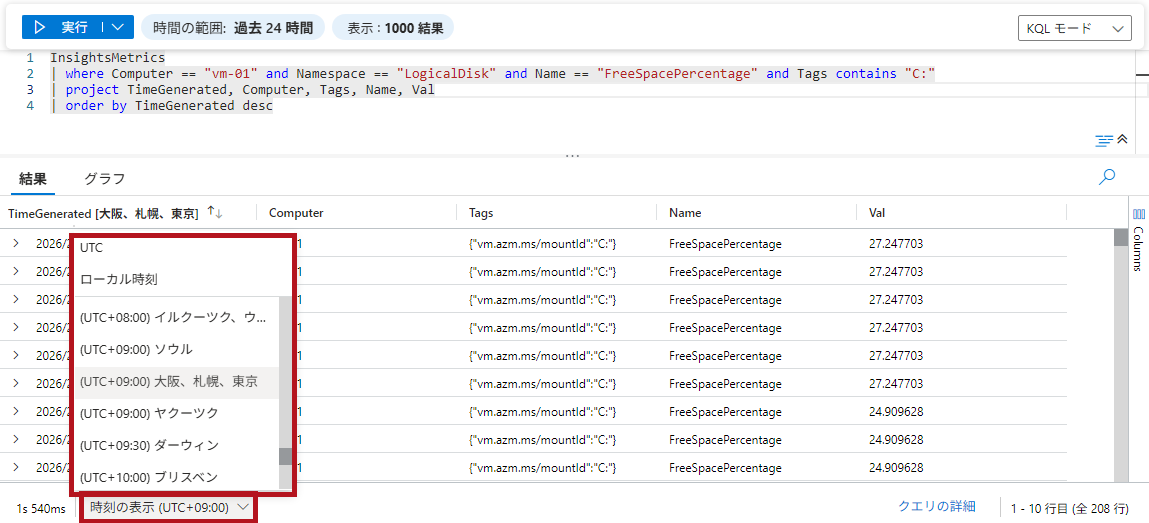This screenshot has height=523, width=1149.
Task: Open the クエリの詳細 link
Action: tap(936, 507)
